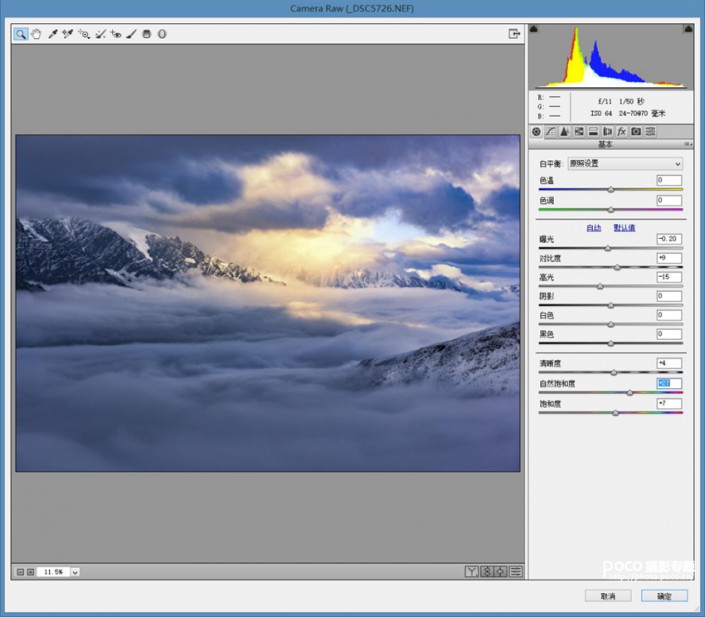The width and height of the screenshot is (705, 617).
Task: Select the Adjustment Brush tool
Action: pyautogui.click(x=131, y=34)
